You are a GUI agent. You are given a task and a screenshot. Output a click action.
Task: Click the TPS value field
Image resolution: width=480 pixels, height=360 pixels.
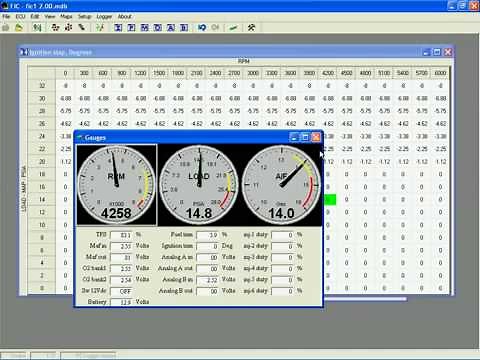(121, 235)
